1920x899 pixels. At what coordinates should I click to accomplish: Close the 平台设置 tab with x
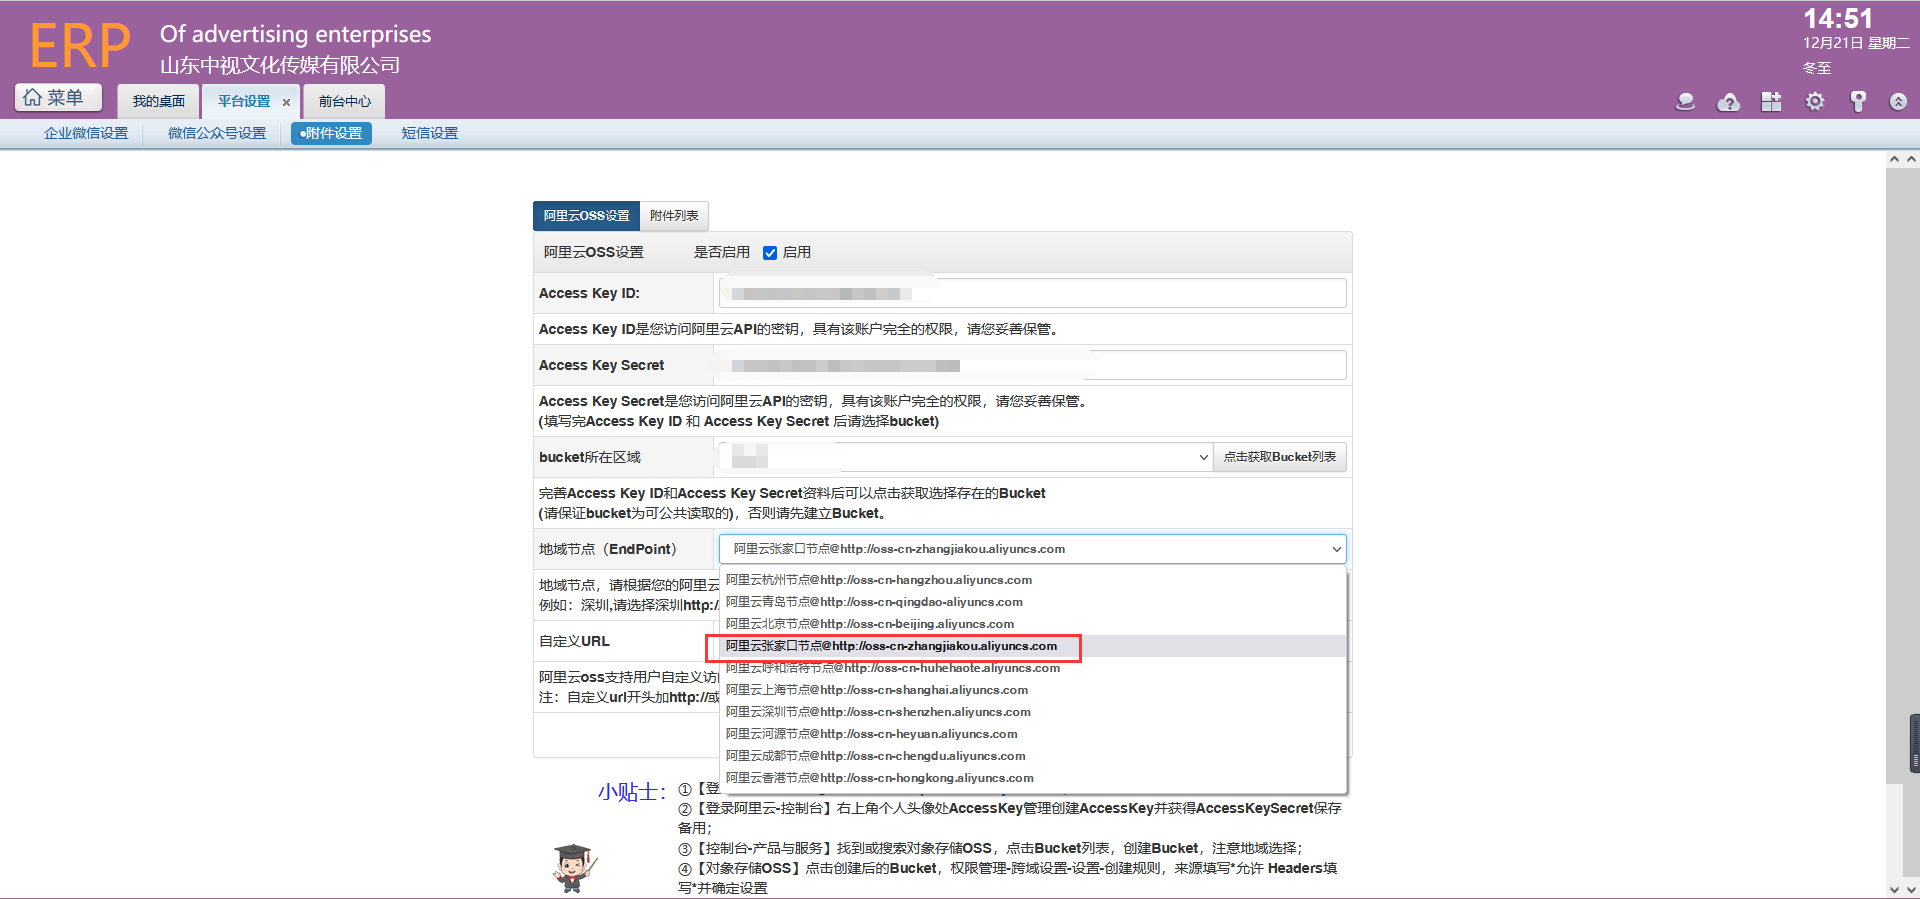pyautogui.click(x=286, y=102)
